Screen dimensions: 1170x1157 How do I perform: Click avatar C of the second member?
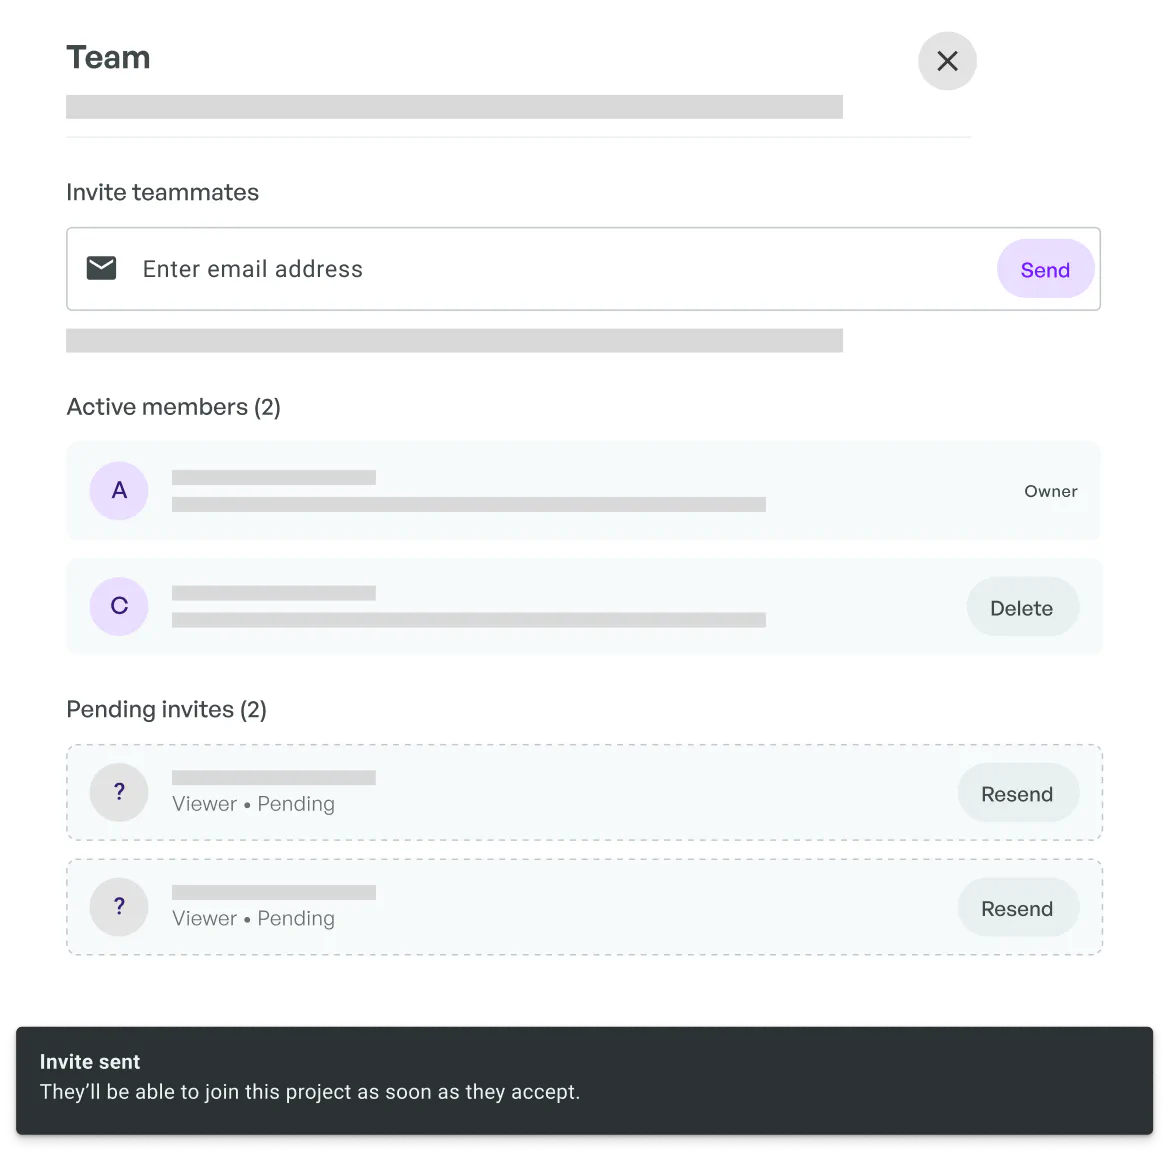point(119,606)
